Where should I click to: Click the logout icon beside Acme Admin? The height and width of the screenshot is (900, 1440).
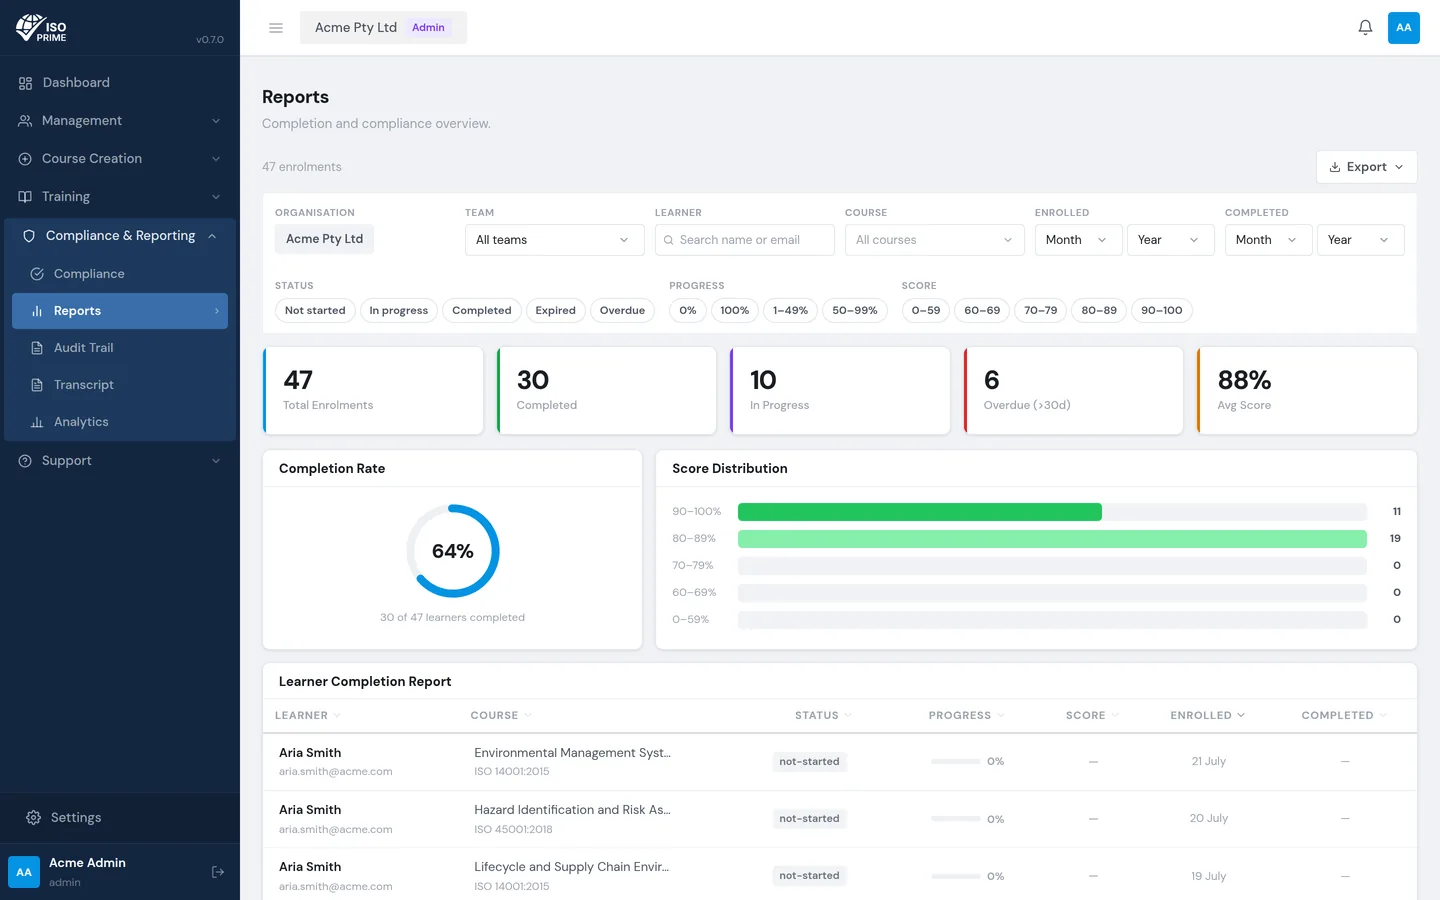point(218,872)
